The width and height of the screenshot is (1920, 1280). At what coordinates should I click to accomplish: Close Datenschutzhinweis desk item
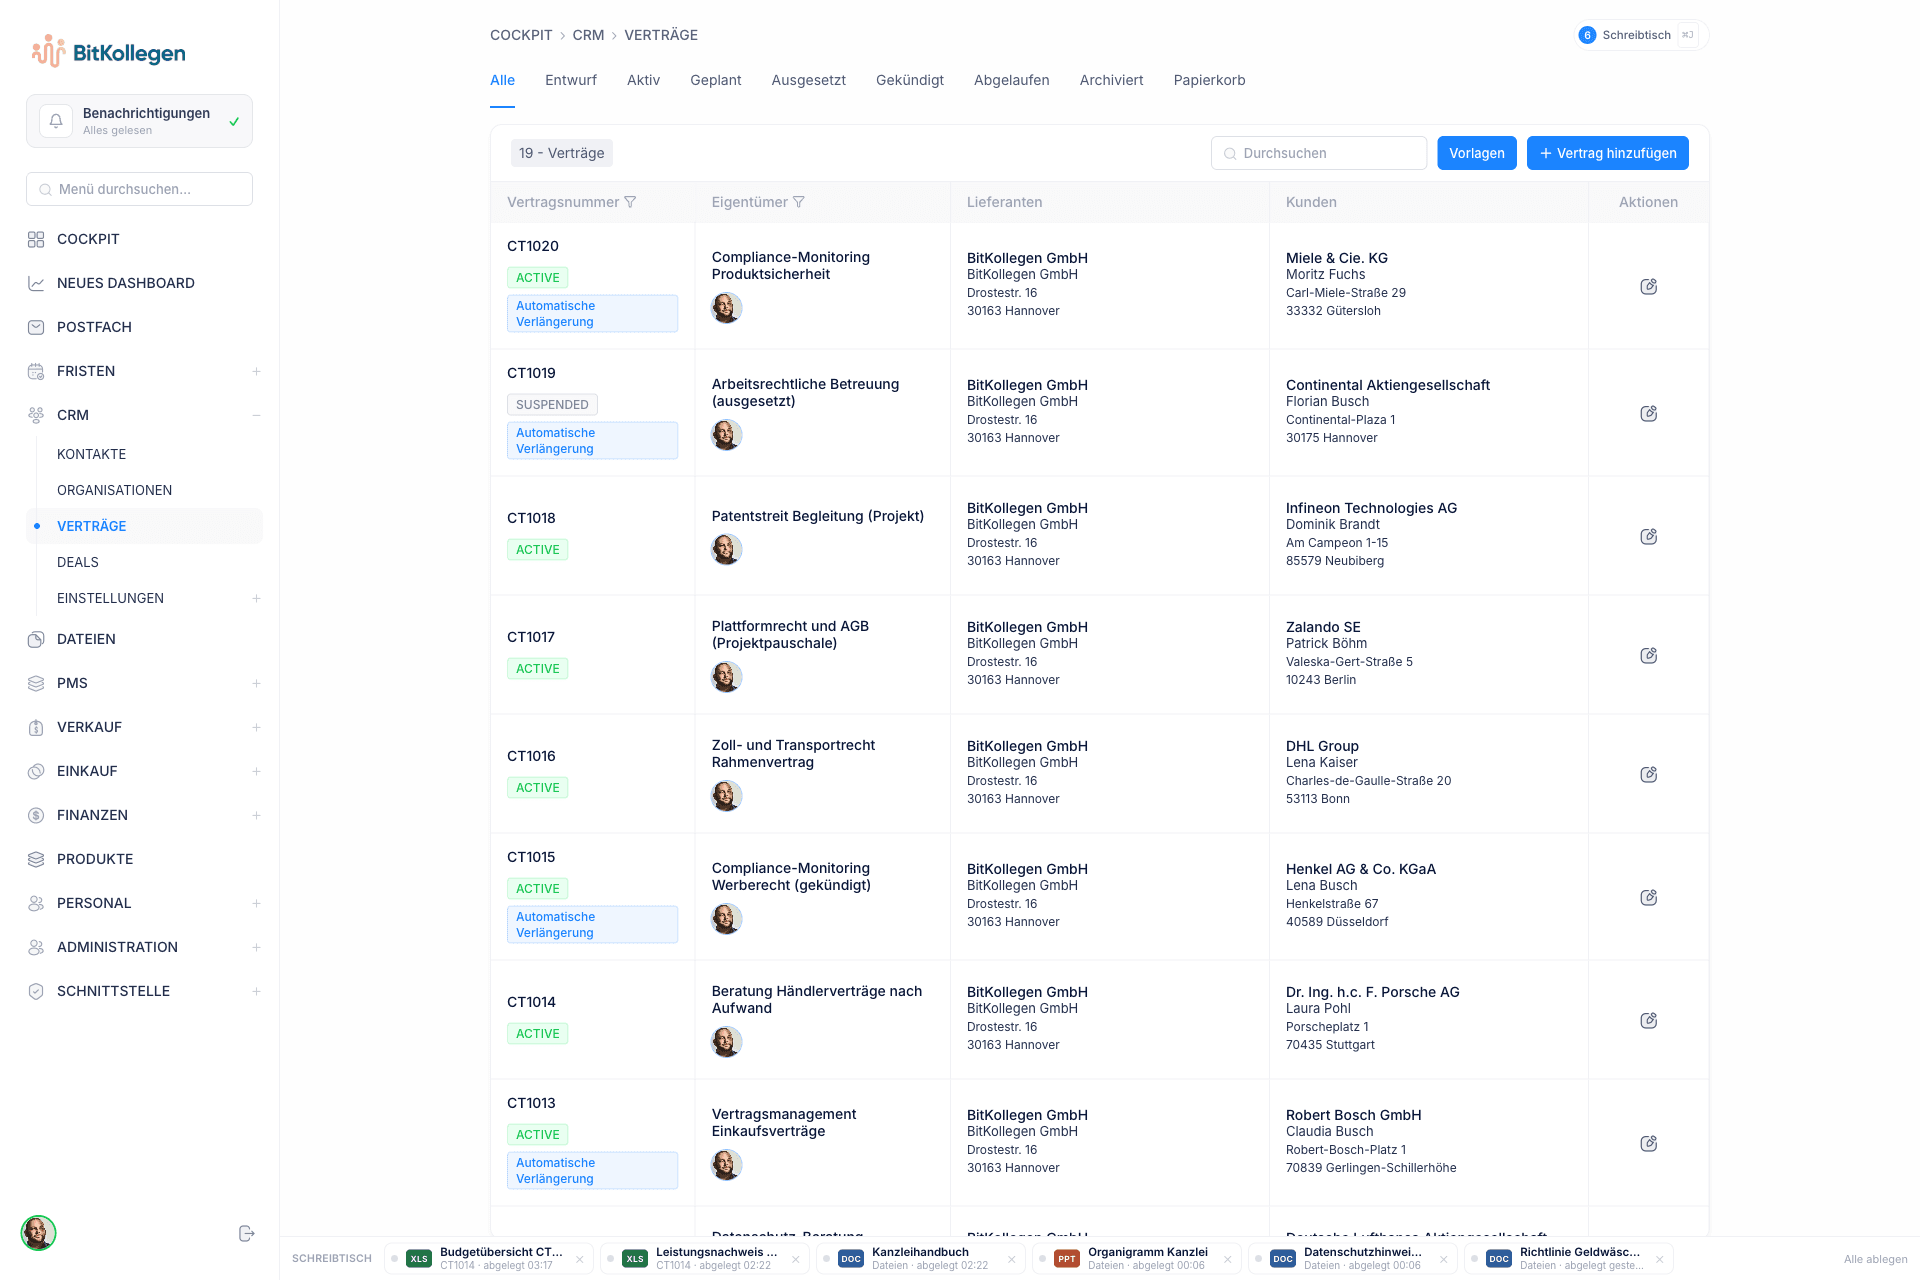coord(1444,1259)
